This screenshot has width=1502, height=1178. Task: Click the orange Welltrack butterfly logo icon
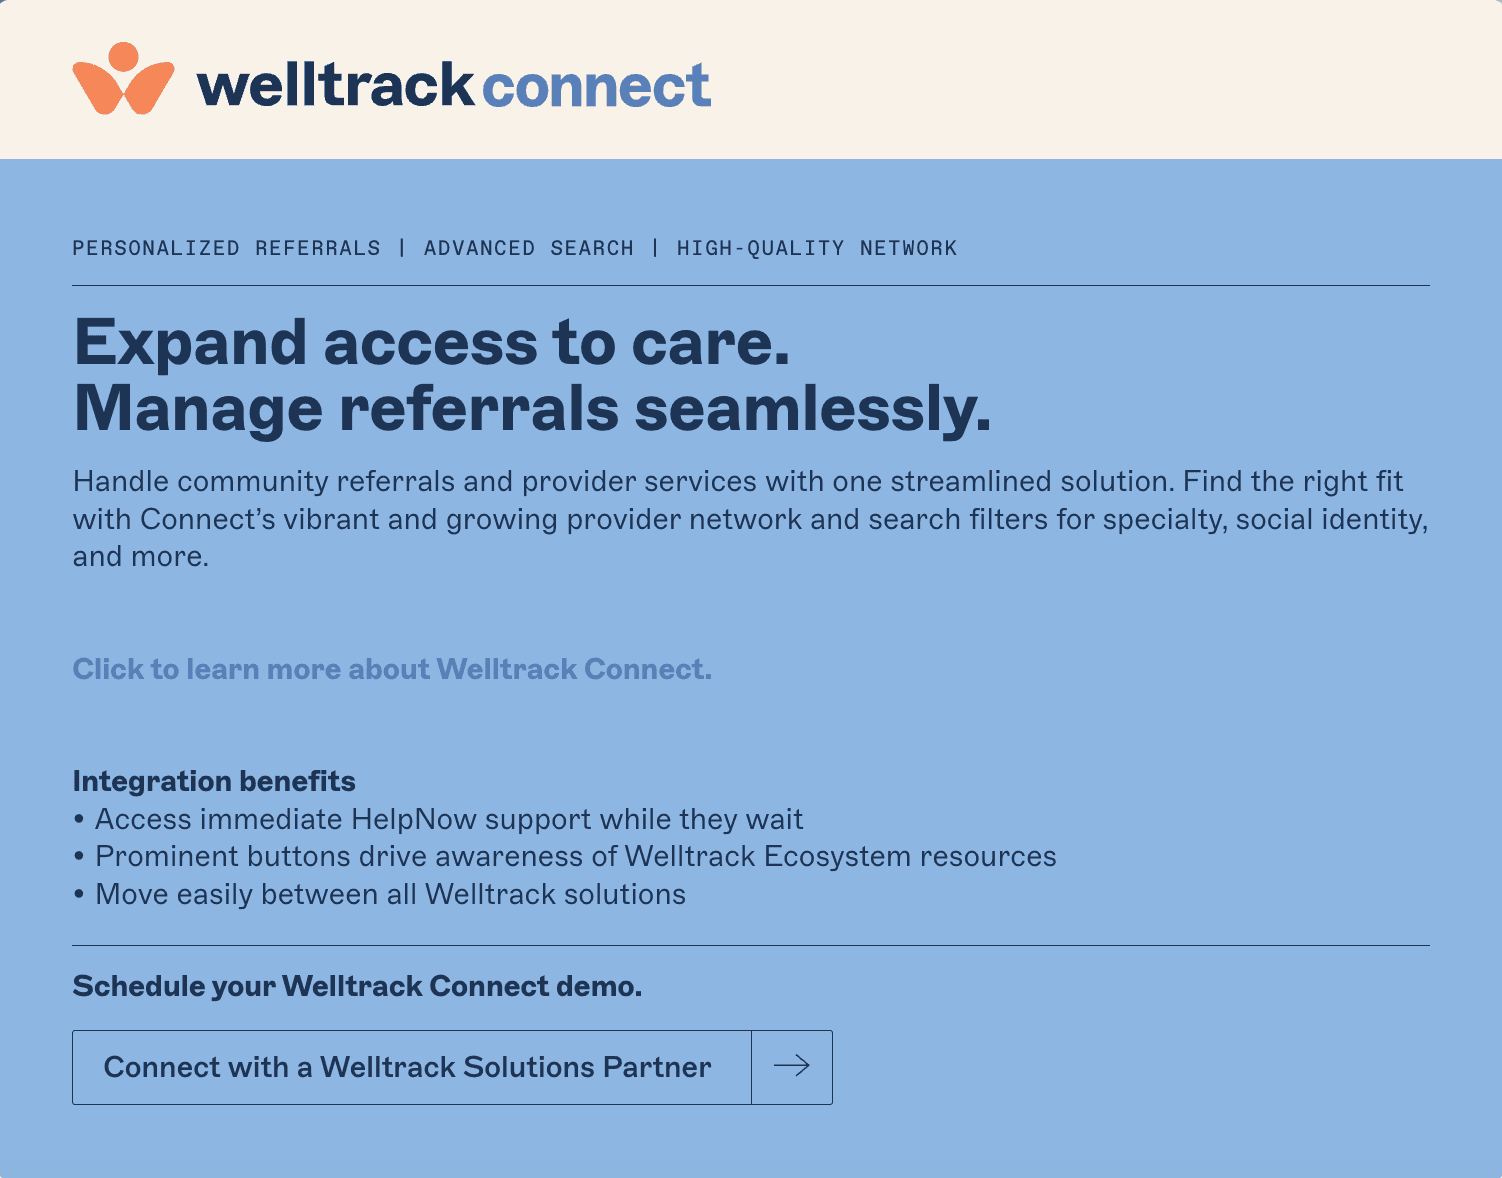click(123, 79)
